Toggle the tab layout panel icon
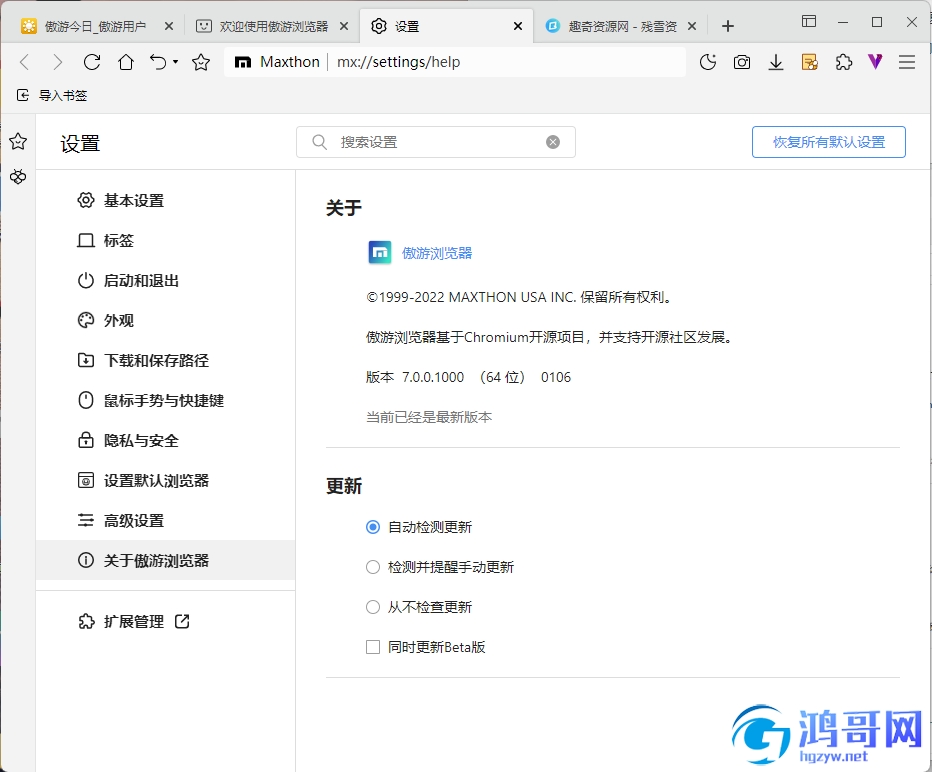932x772 pixels. (x=809, y=21)
